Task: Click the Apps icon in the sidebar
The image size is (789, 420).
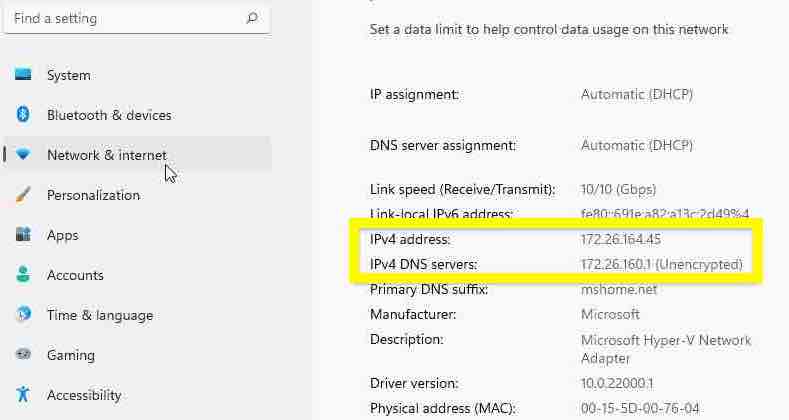Action: [x=23, y=235]
